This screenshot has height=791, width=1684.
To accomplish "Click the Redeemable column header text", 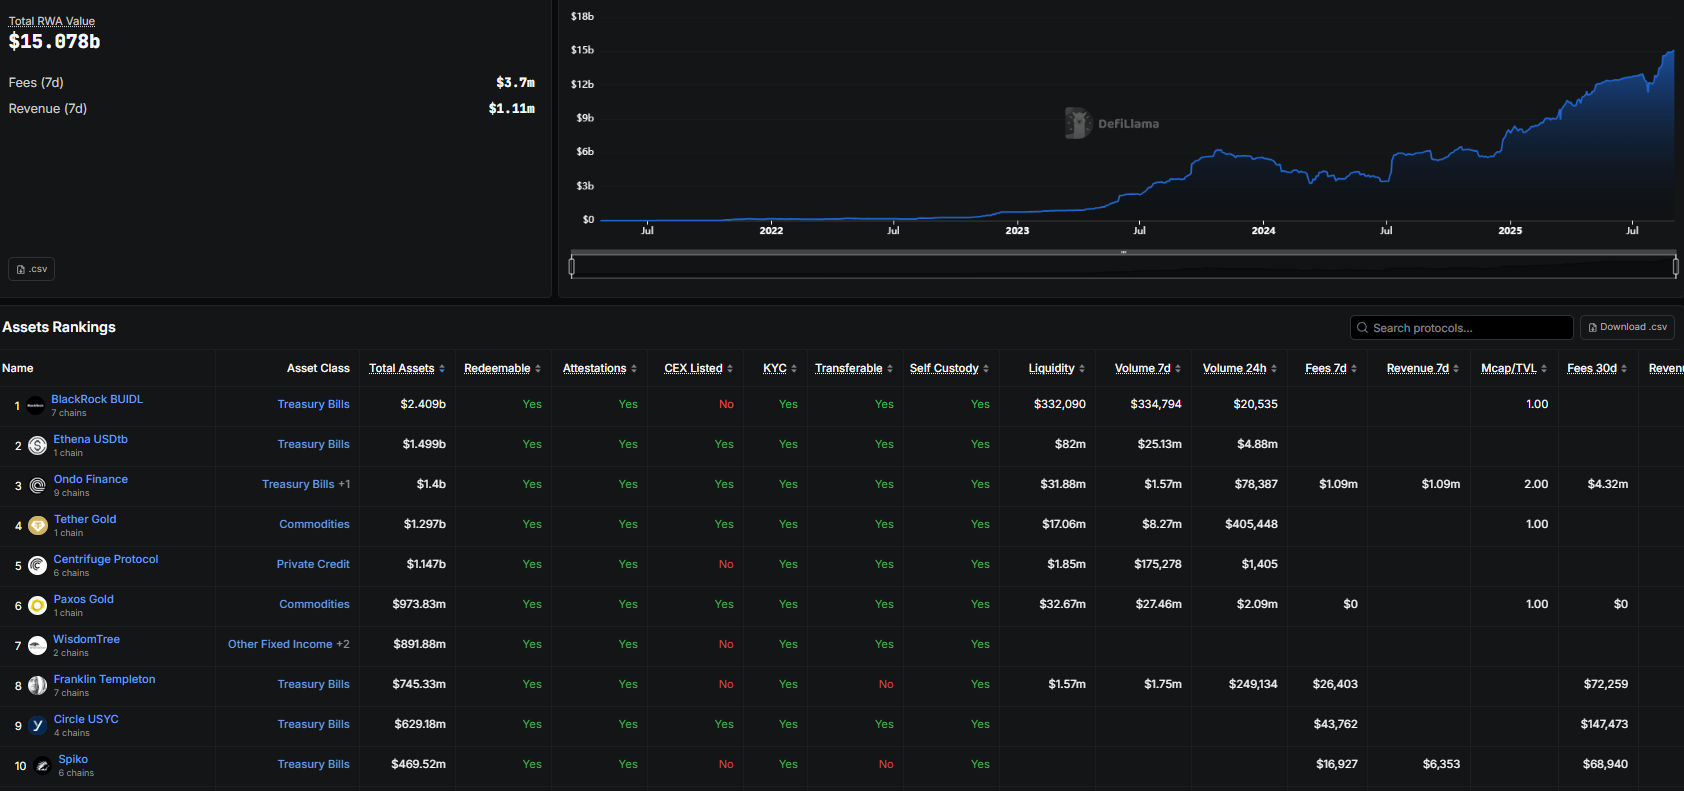I will (497, 368).
